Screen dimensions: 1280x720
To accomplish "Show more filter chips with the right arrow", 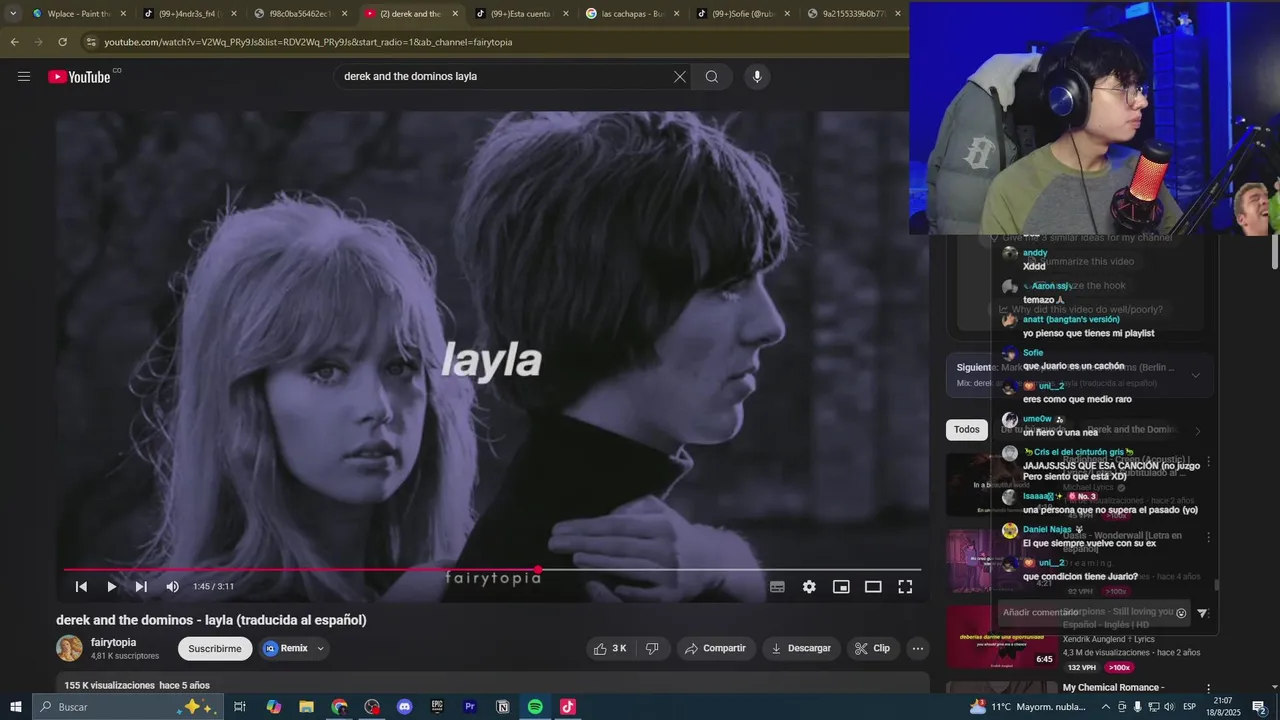I will tap(1197, 431).
